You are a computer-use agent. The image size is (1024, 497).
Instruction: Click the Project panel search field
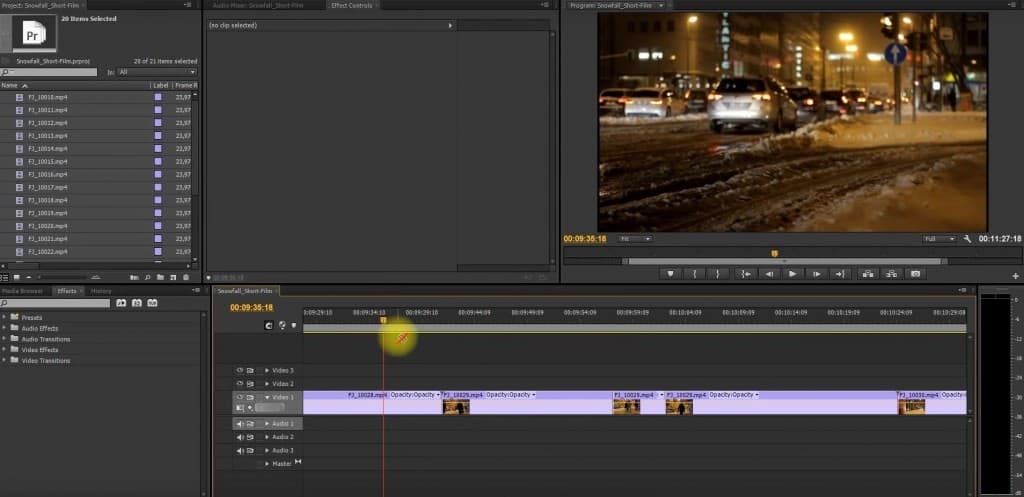(49, 72)
